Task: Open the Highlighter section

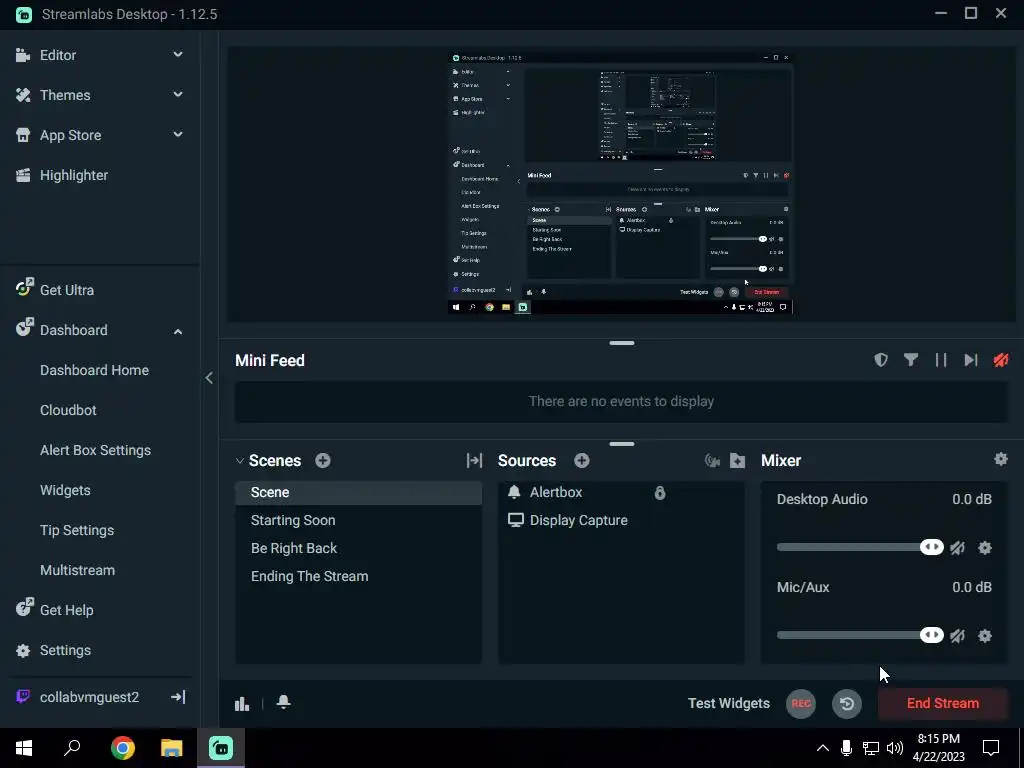Action: click(74, 175)
